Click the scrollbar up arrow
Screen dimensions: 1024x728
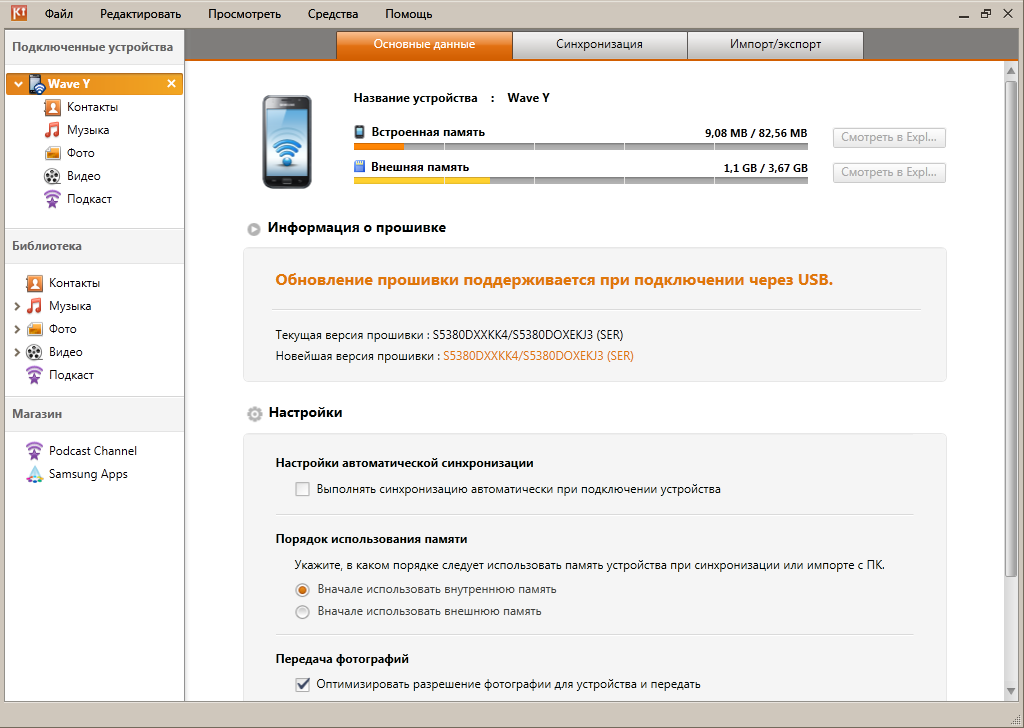pos(1011,71)
